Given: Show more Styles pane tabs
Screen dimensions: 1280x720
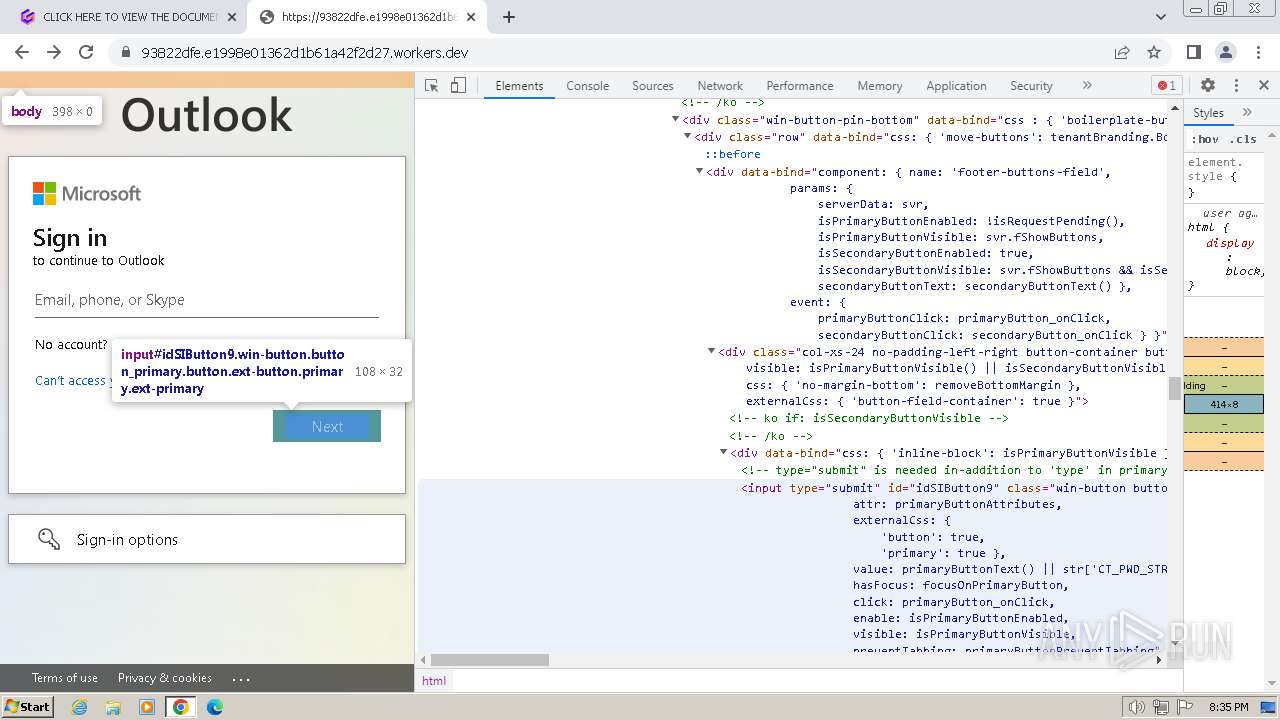Looking at the screenshot, I should (1247, 113).
